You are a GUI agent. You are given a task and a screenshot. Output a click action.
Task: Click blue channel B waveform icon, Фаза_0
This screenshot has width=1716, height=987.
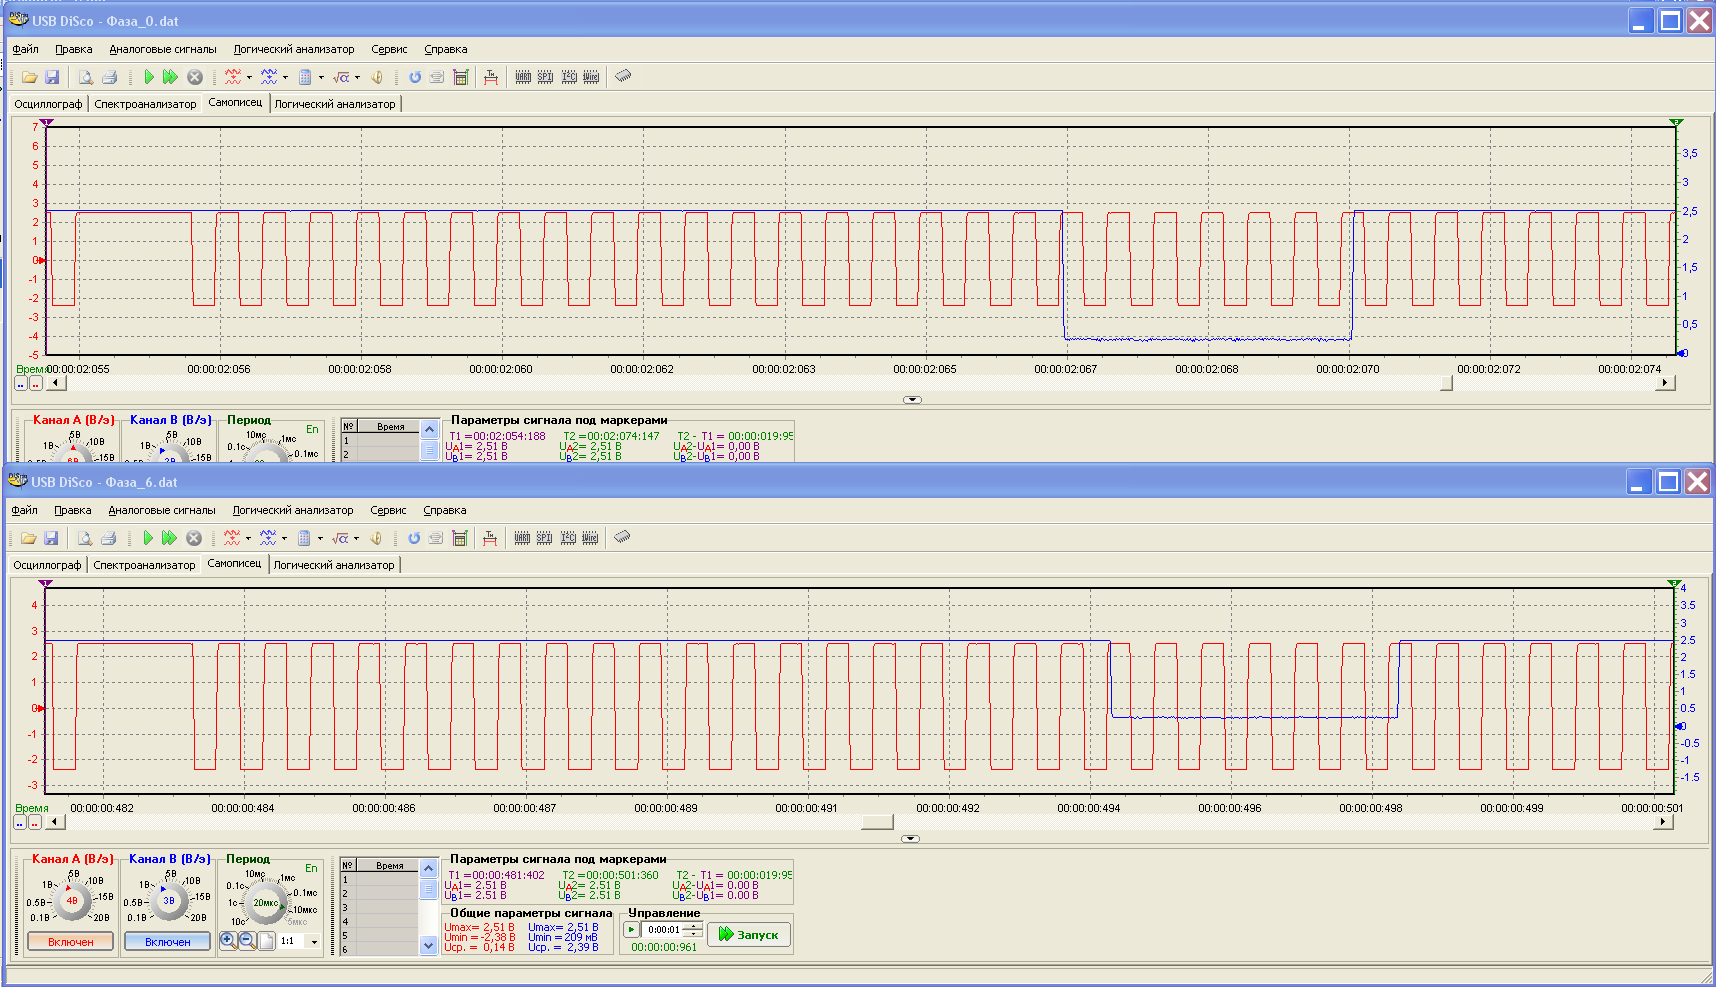coord(269,77)
